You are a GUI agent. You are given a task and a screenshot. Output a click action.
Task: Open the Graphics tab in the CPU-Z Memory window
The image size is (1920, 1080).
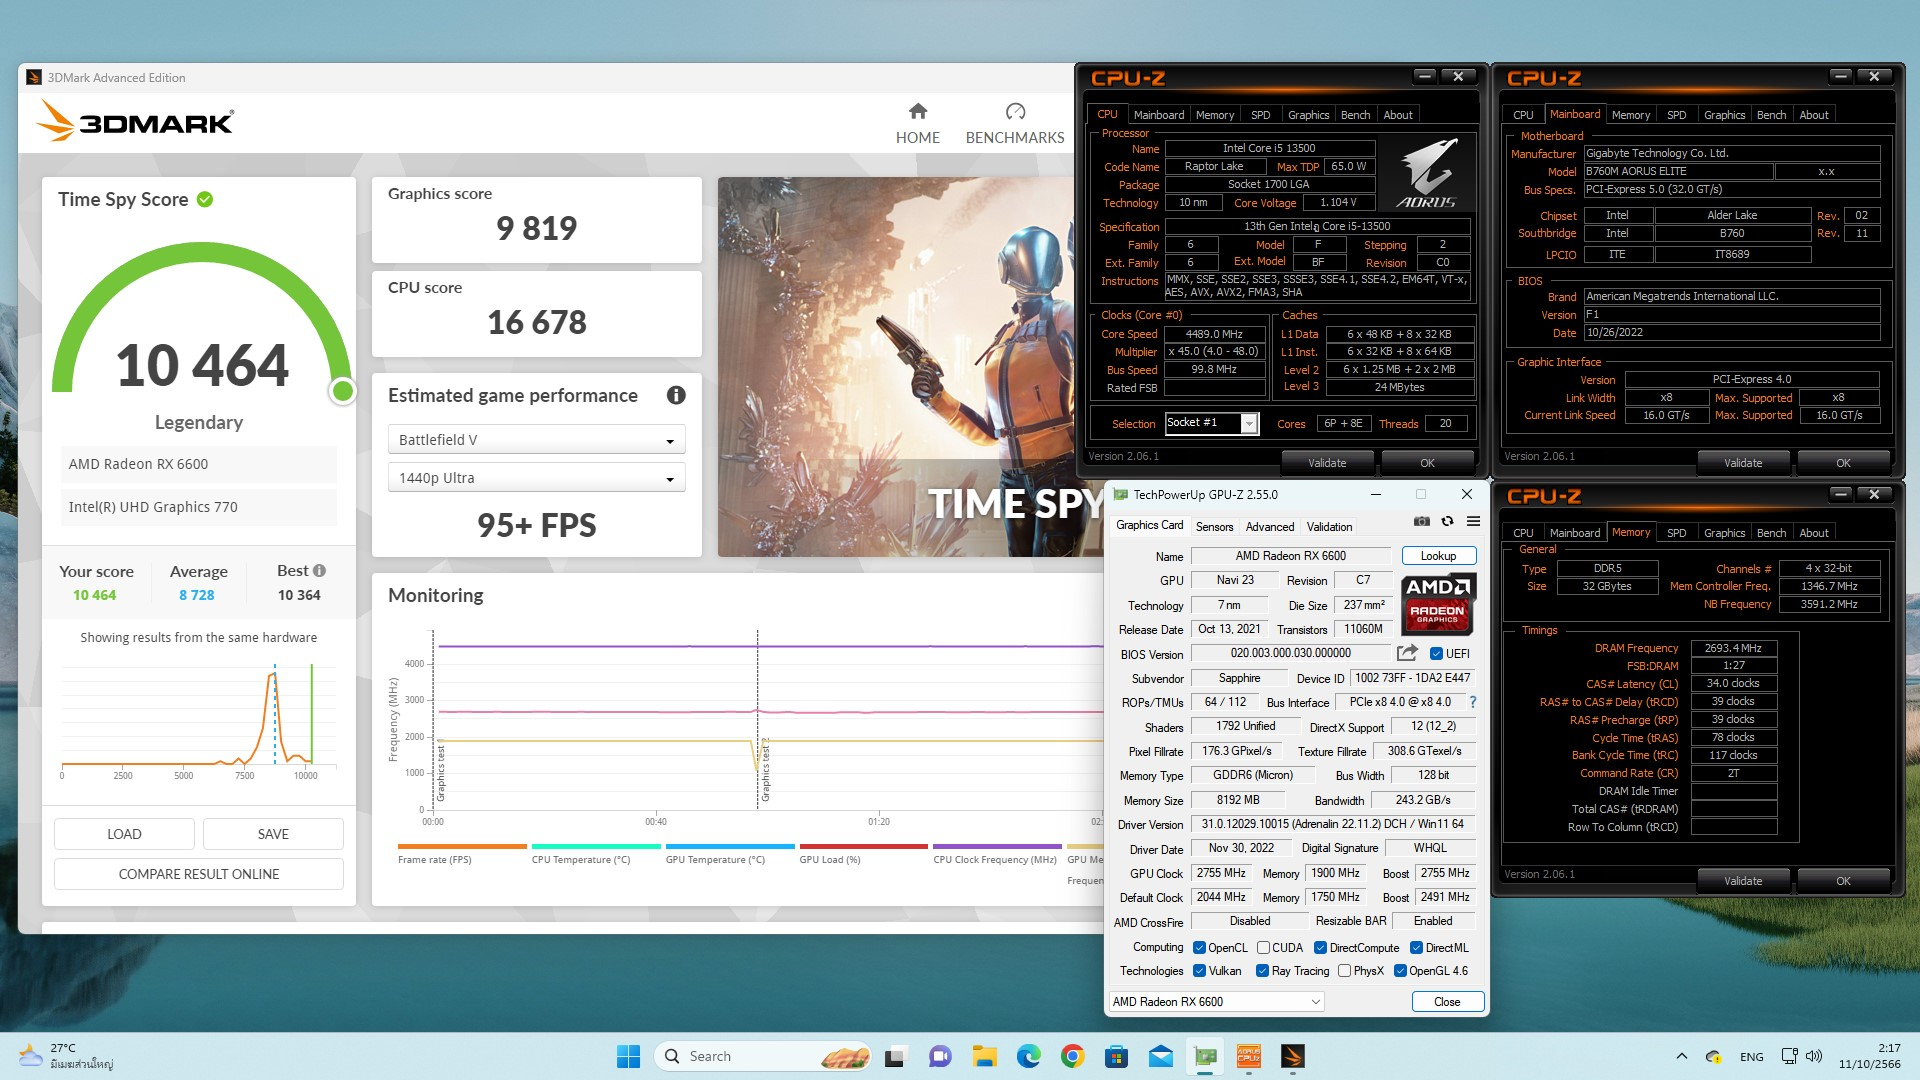point(1724,533)
